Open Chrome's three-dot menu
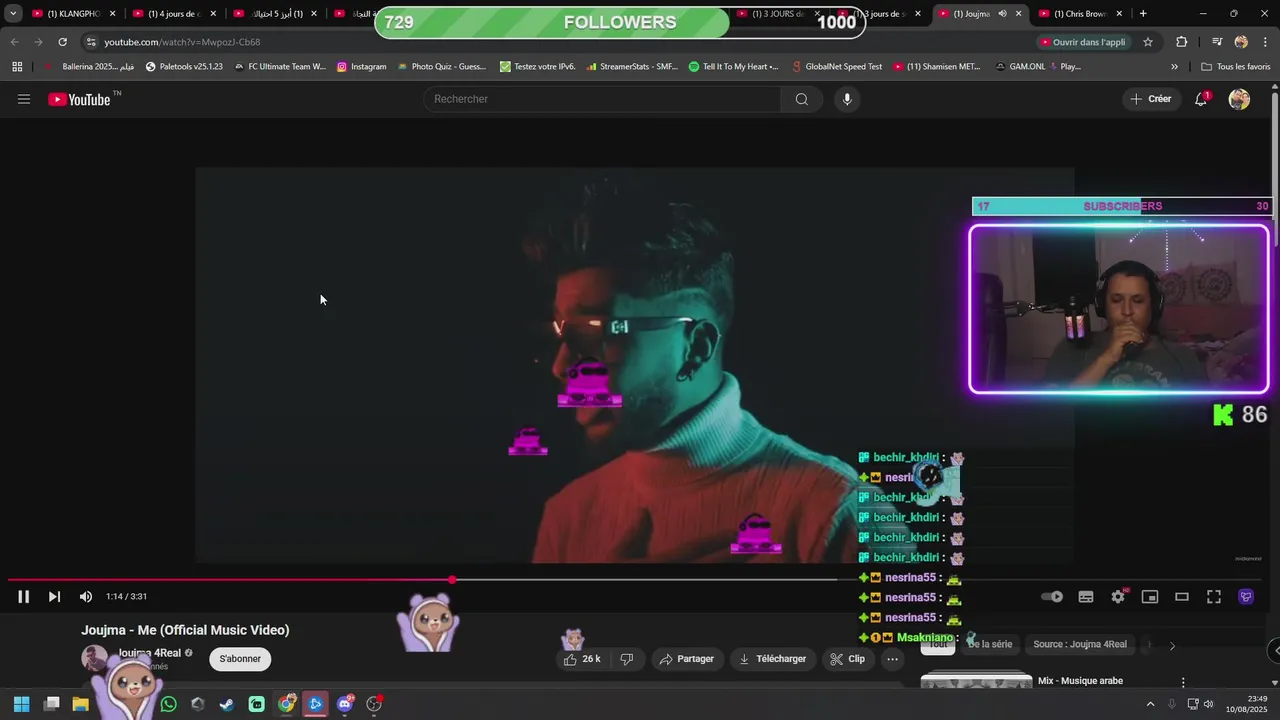The width and height of the screenshot is (1280, 720). (x=1266, y=42)
